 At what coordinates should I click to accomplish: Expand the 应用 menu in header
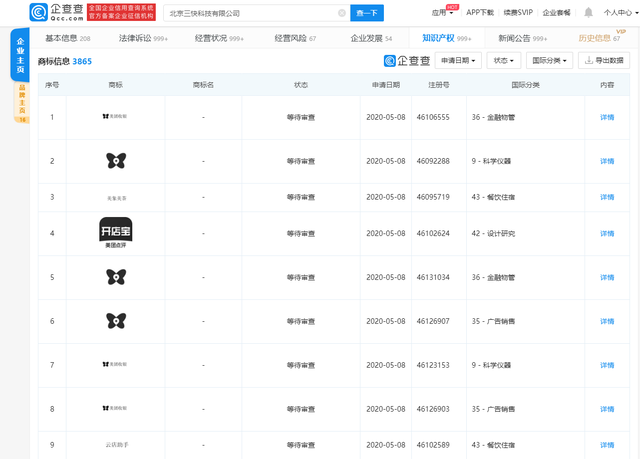tap(442, 13)
